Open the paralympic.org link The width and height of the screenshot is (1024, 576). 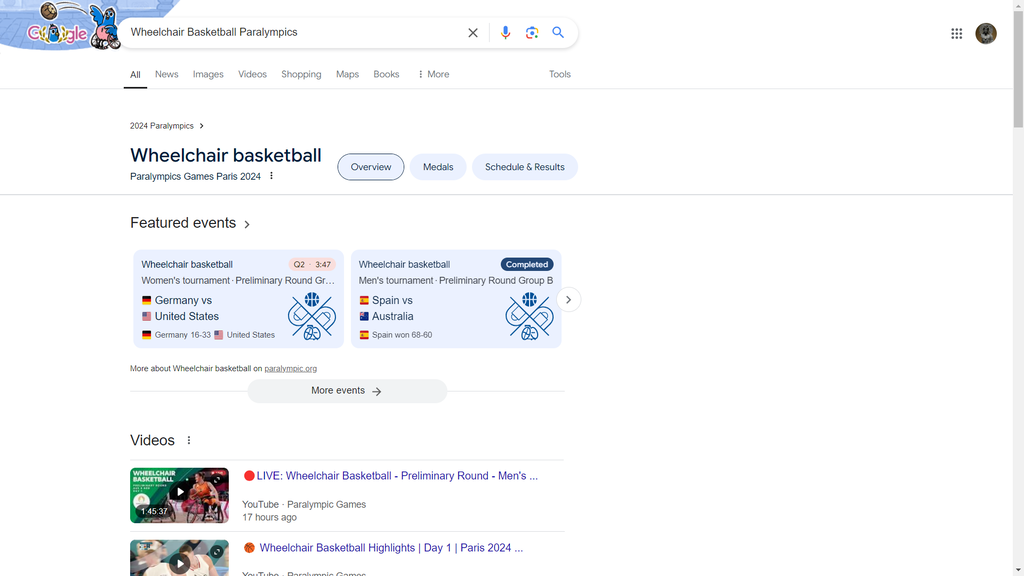(x=291, y=368)
